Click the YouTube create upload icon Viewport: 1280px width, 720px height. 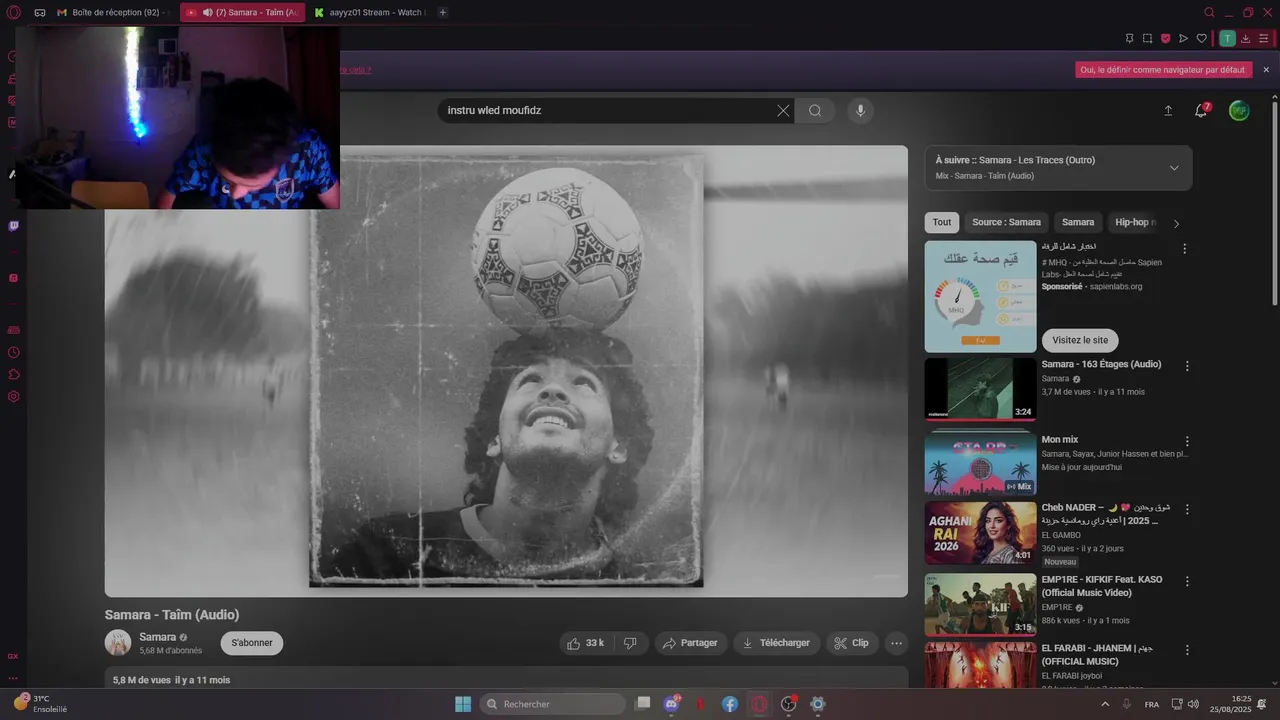(x=1168, y=111)
